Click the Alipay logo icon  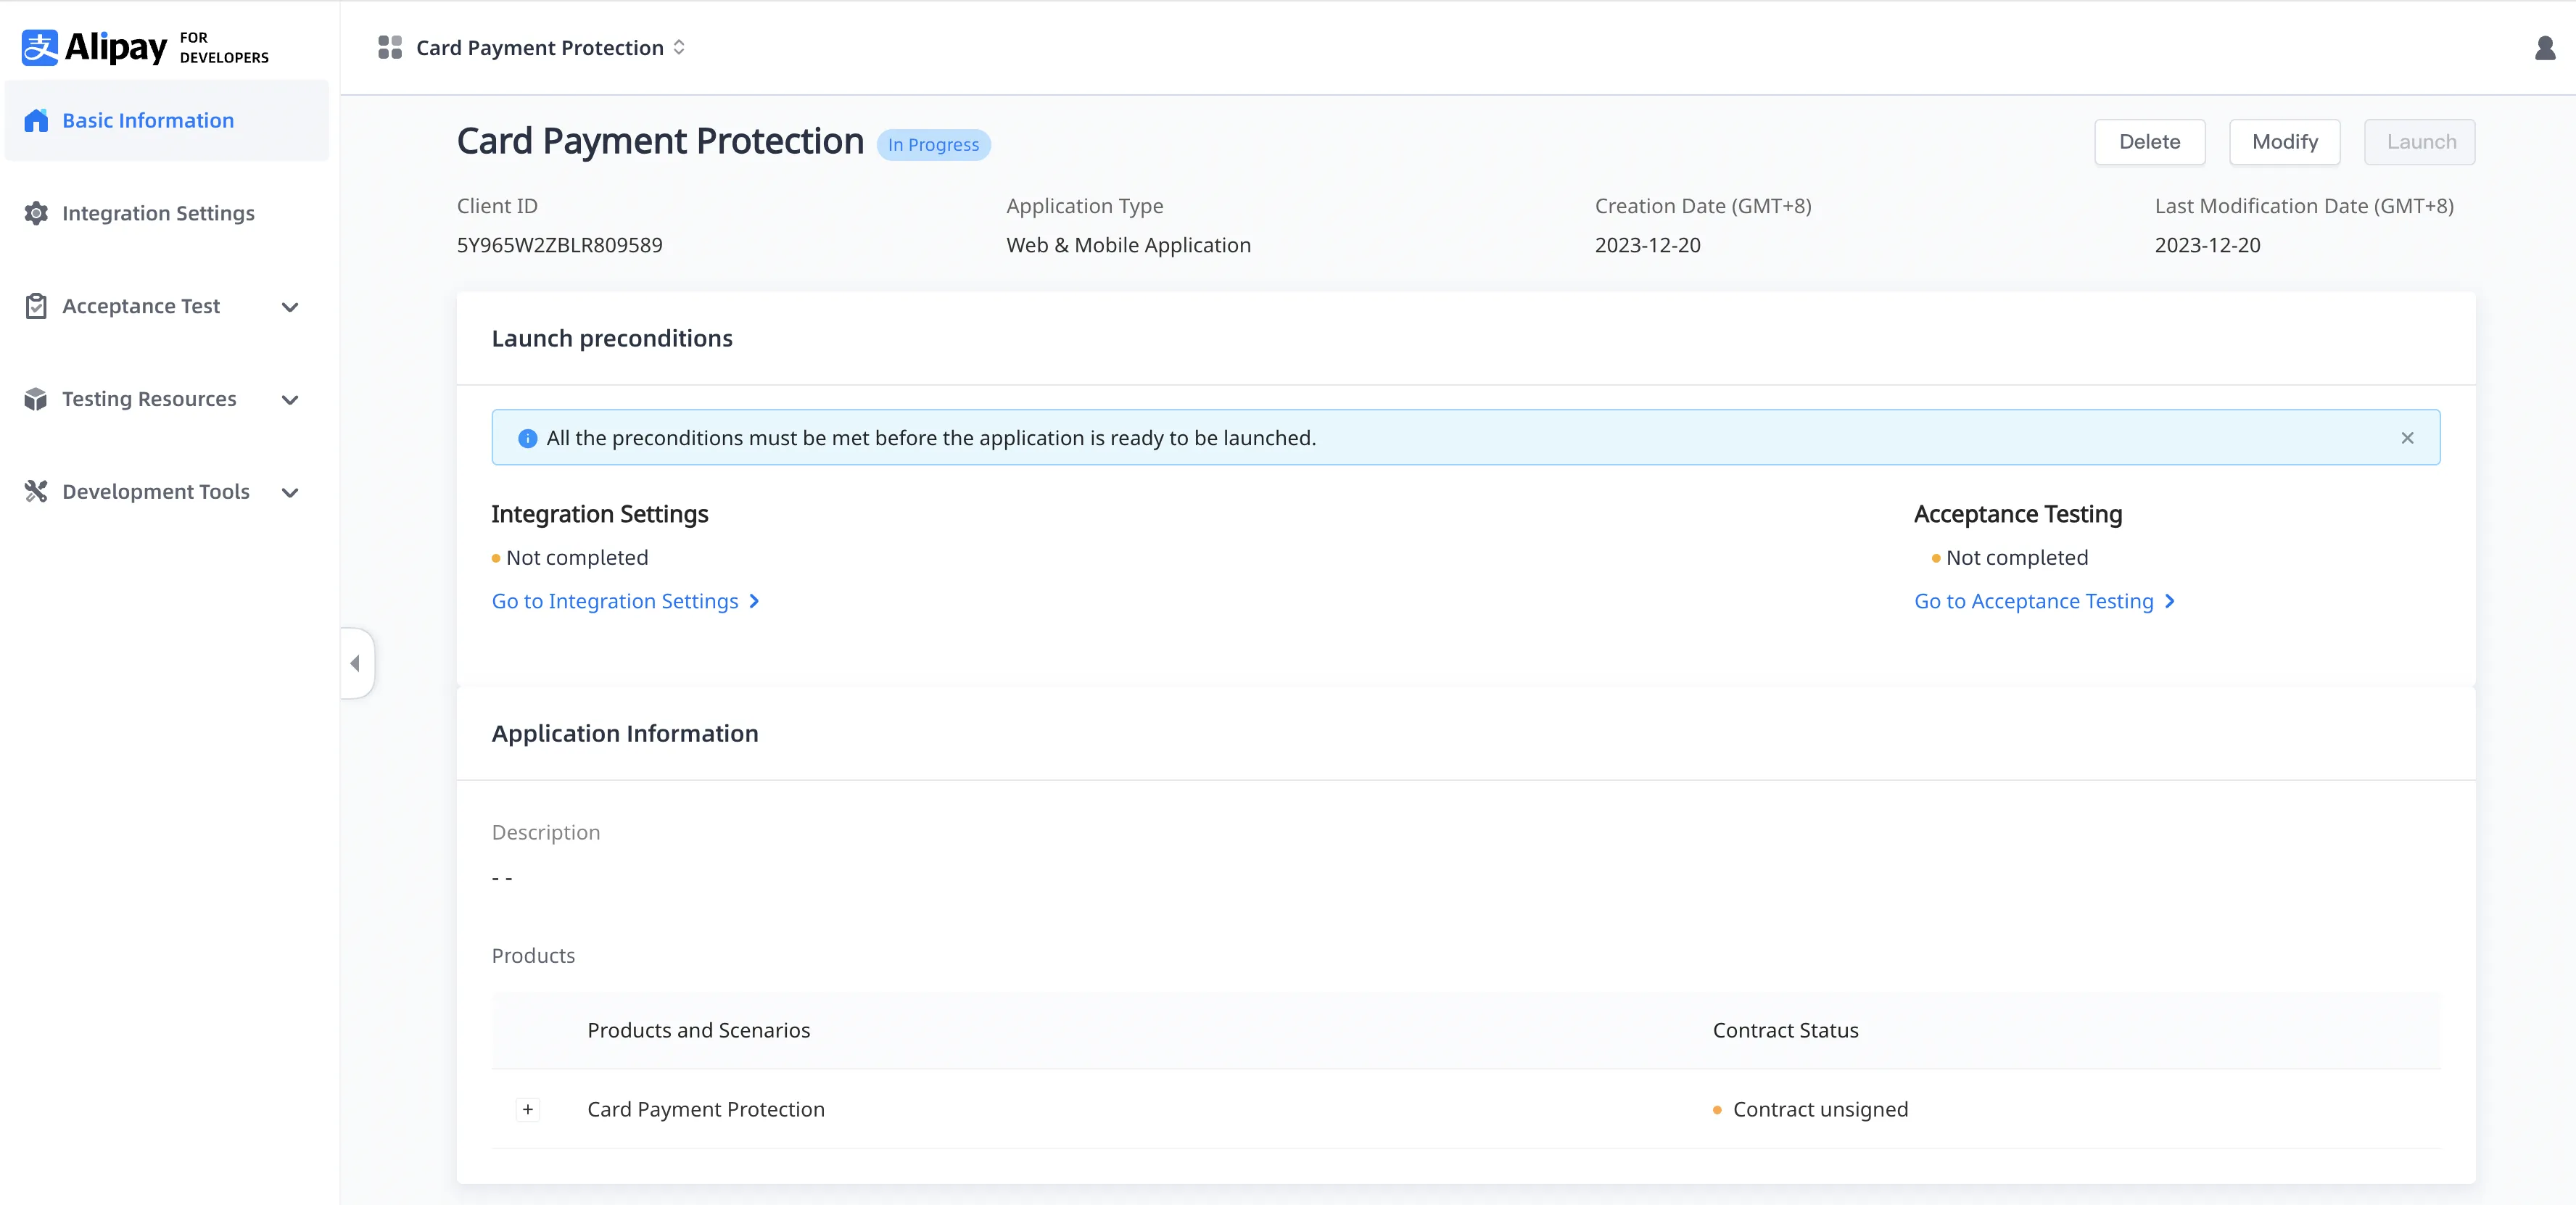click(x=40, y=47)
